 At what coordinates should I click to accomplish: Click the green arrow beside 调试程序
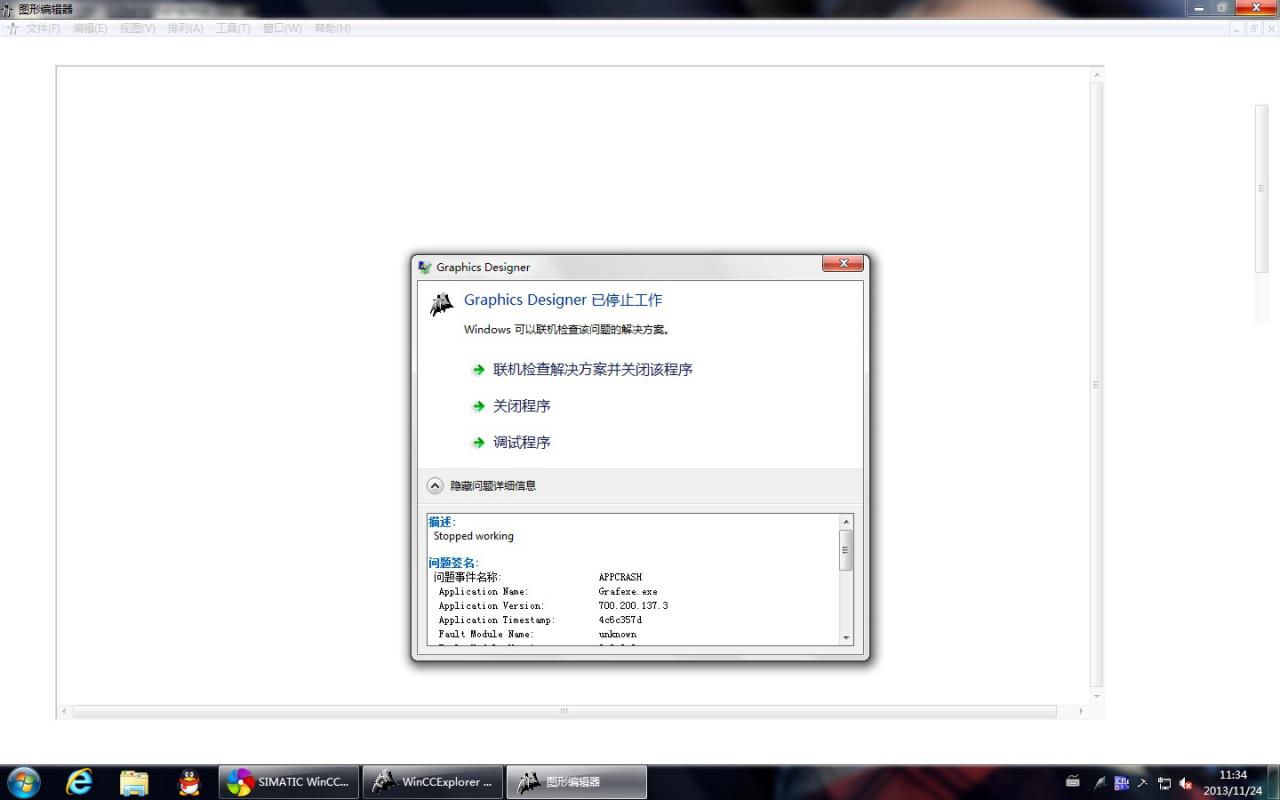[x=479, y=443]
